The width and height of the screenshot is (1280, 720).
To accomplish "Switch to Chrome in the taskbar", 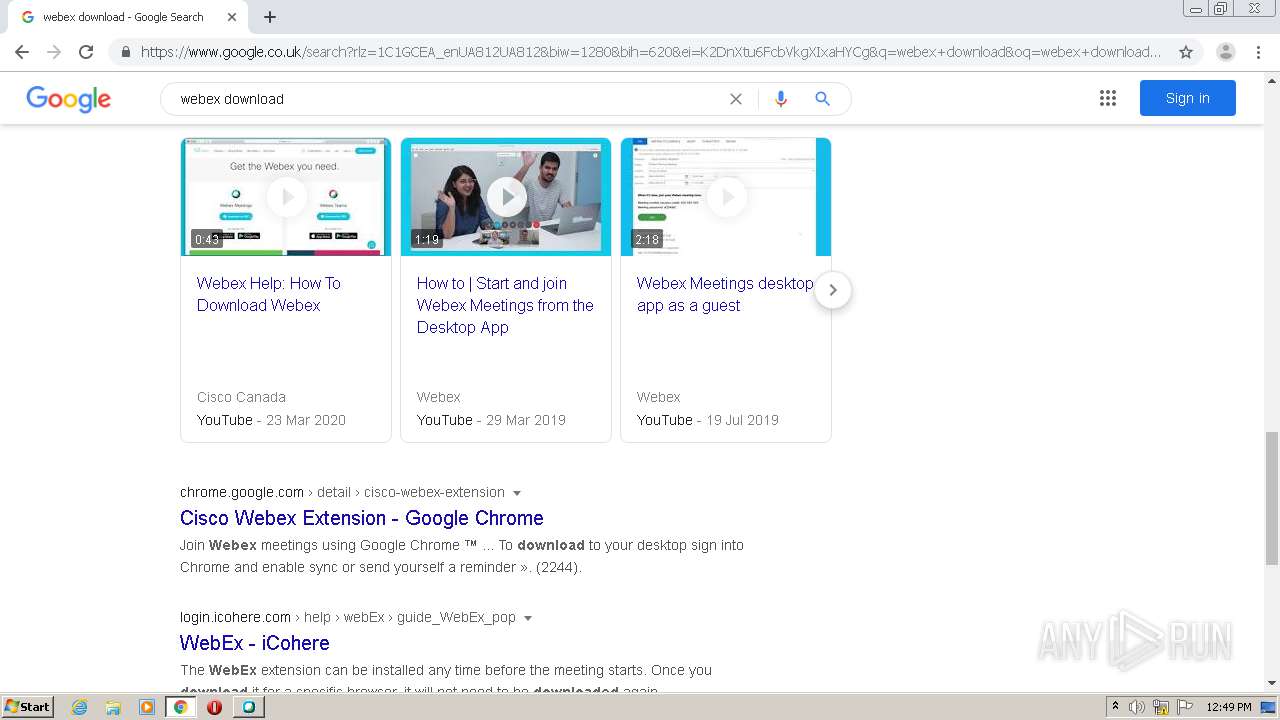I will click(x=181, y=707).
